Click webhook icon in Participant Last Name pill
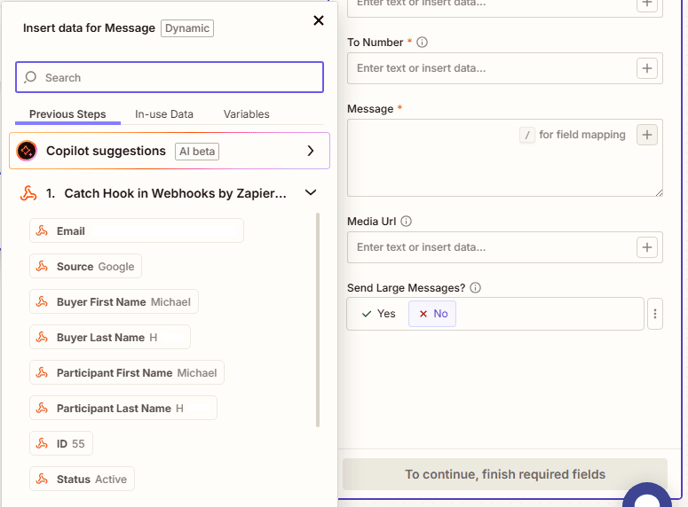Screen dimensions: 688x507 click(42, 408)
